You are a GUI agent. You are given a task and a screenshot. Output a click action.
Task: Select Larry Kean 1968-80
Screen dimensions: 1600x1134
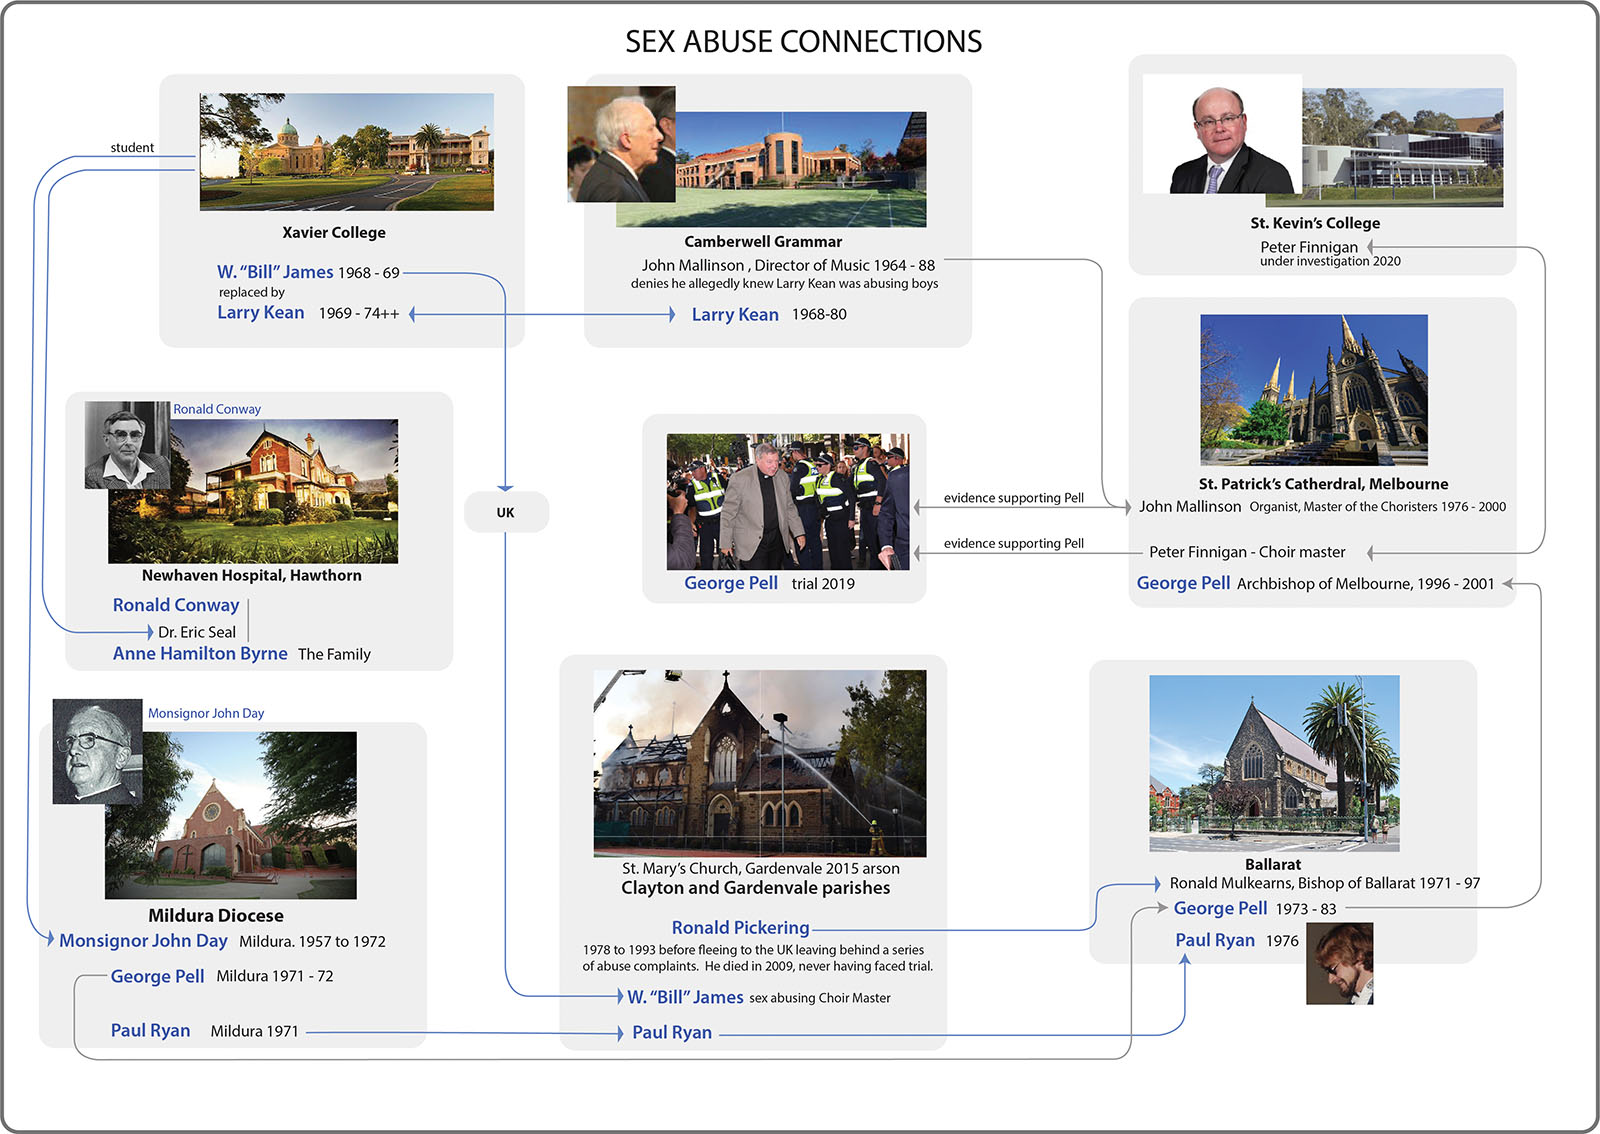(x=769, y=314)
